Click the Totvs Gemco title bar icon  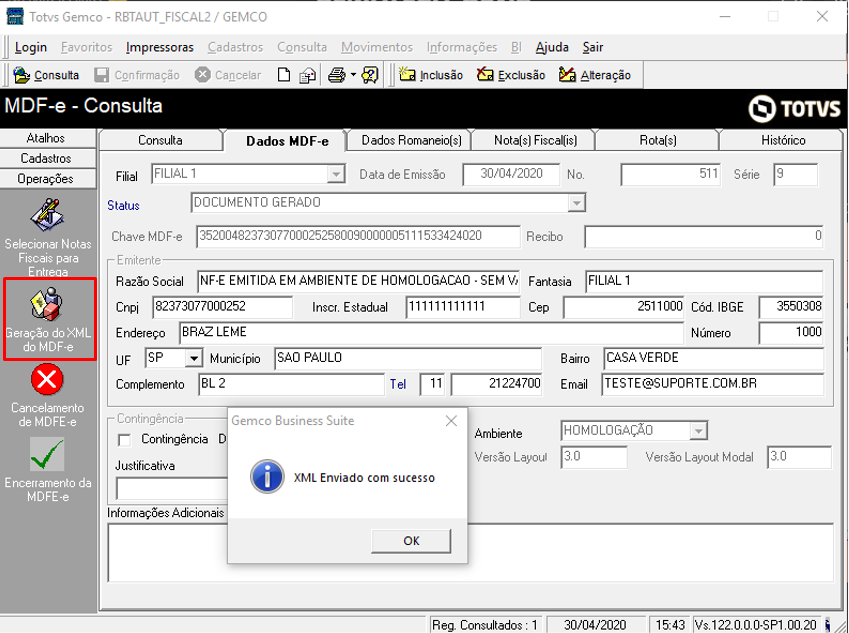(15, 17)
